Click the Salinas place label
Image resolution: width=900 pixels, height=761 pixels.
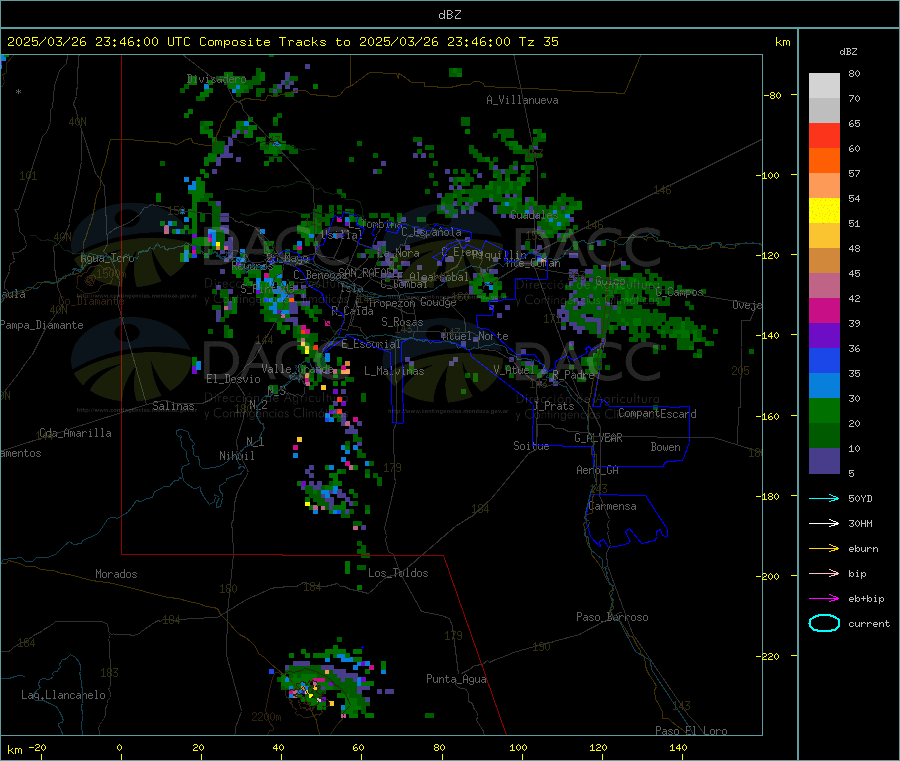click(173, 406)
